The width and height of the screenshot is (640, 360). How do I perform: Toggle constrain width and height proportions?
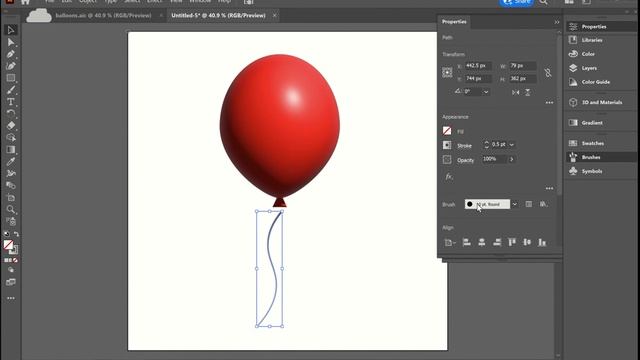point(548,73)
